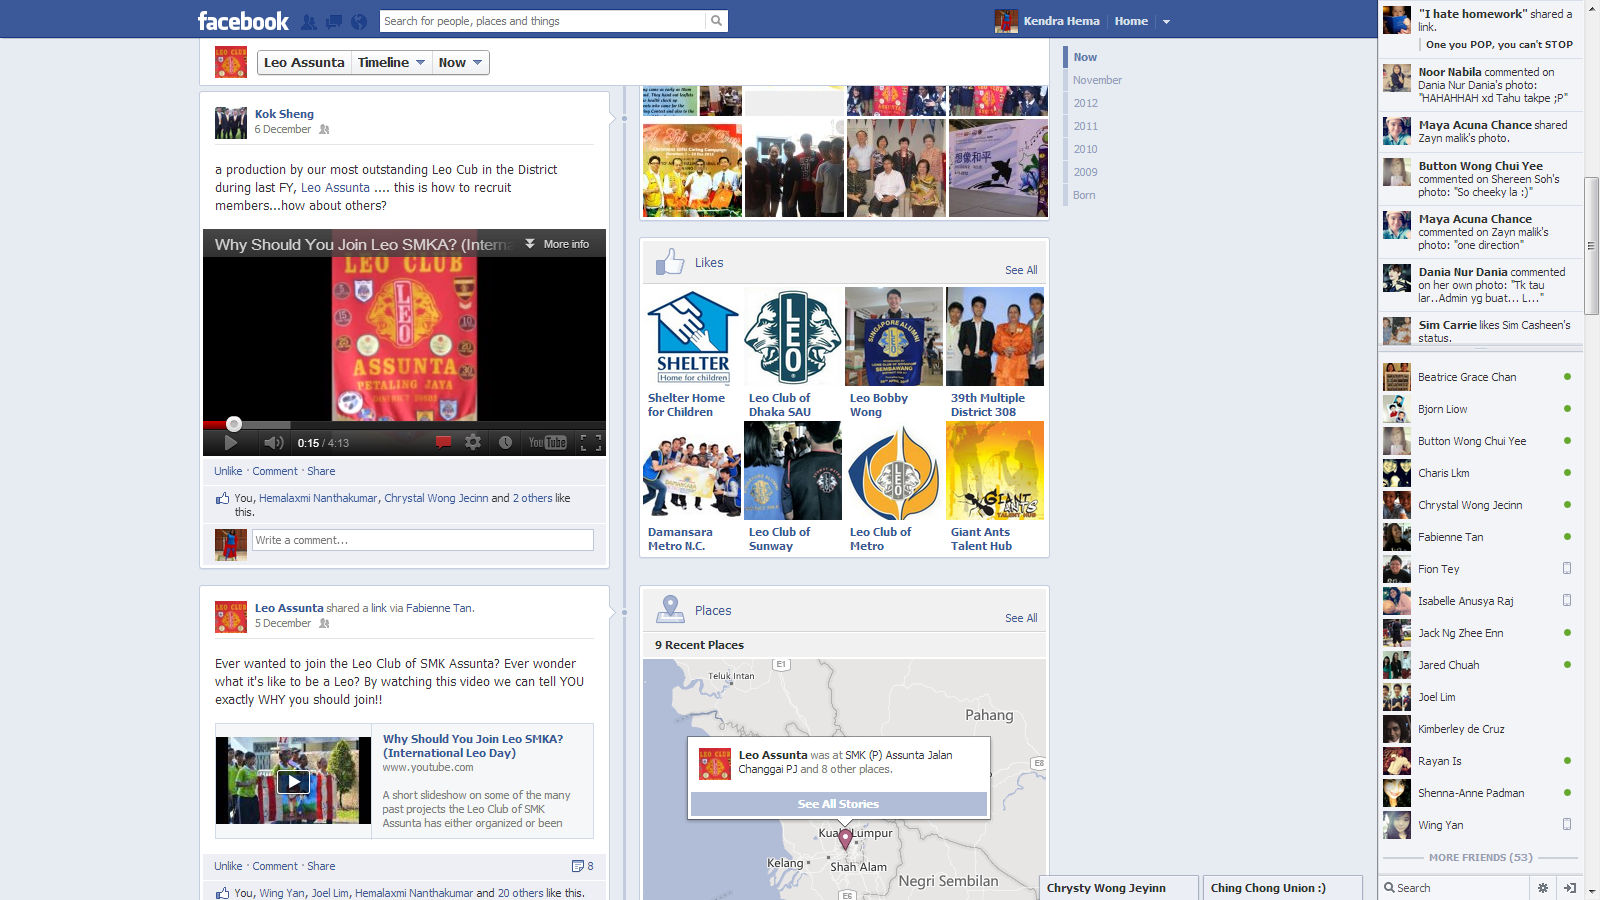This screenshot has width=1600, height=900.
Task: Click the Leo Assunta page name button
Action: 304,62
